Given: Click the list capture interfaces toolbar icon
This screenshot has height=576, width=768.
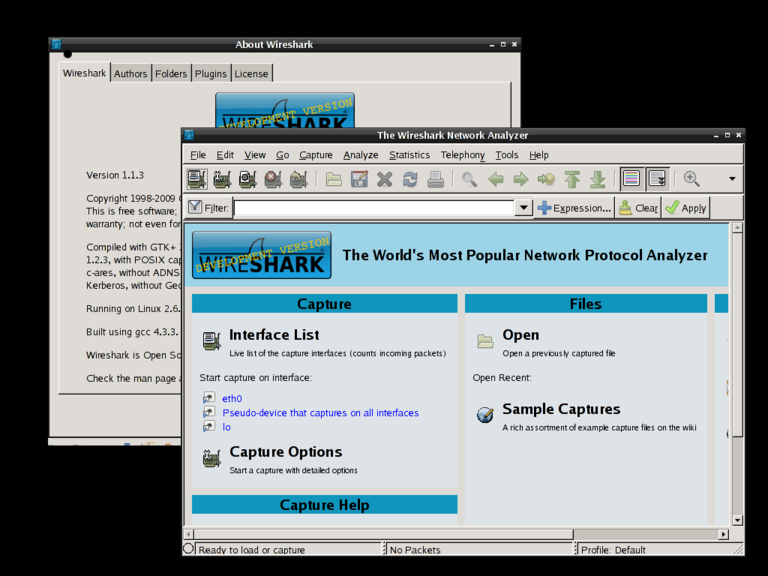Looking at the screenshot, I should click(x=197, y=179).
